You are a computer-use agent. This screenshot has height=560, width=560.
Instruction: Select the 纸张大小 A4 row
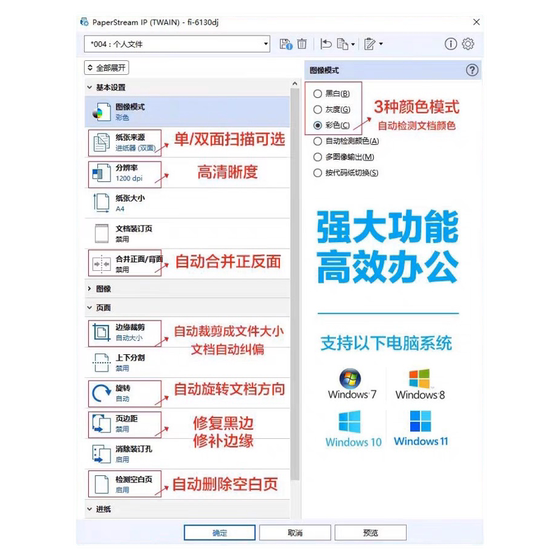click(x=187, y=203)
